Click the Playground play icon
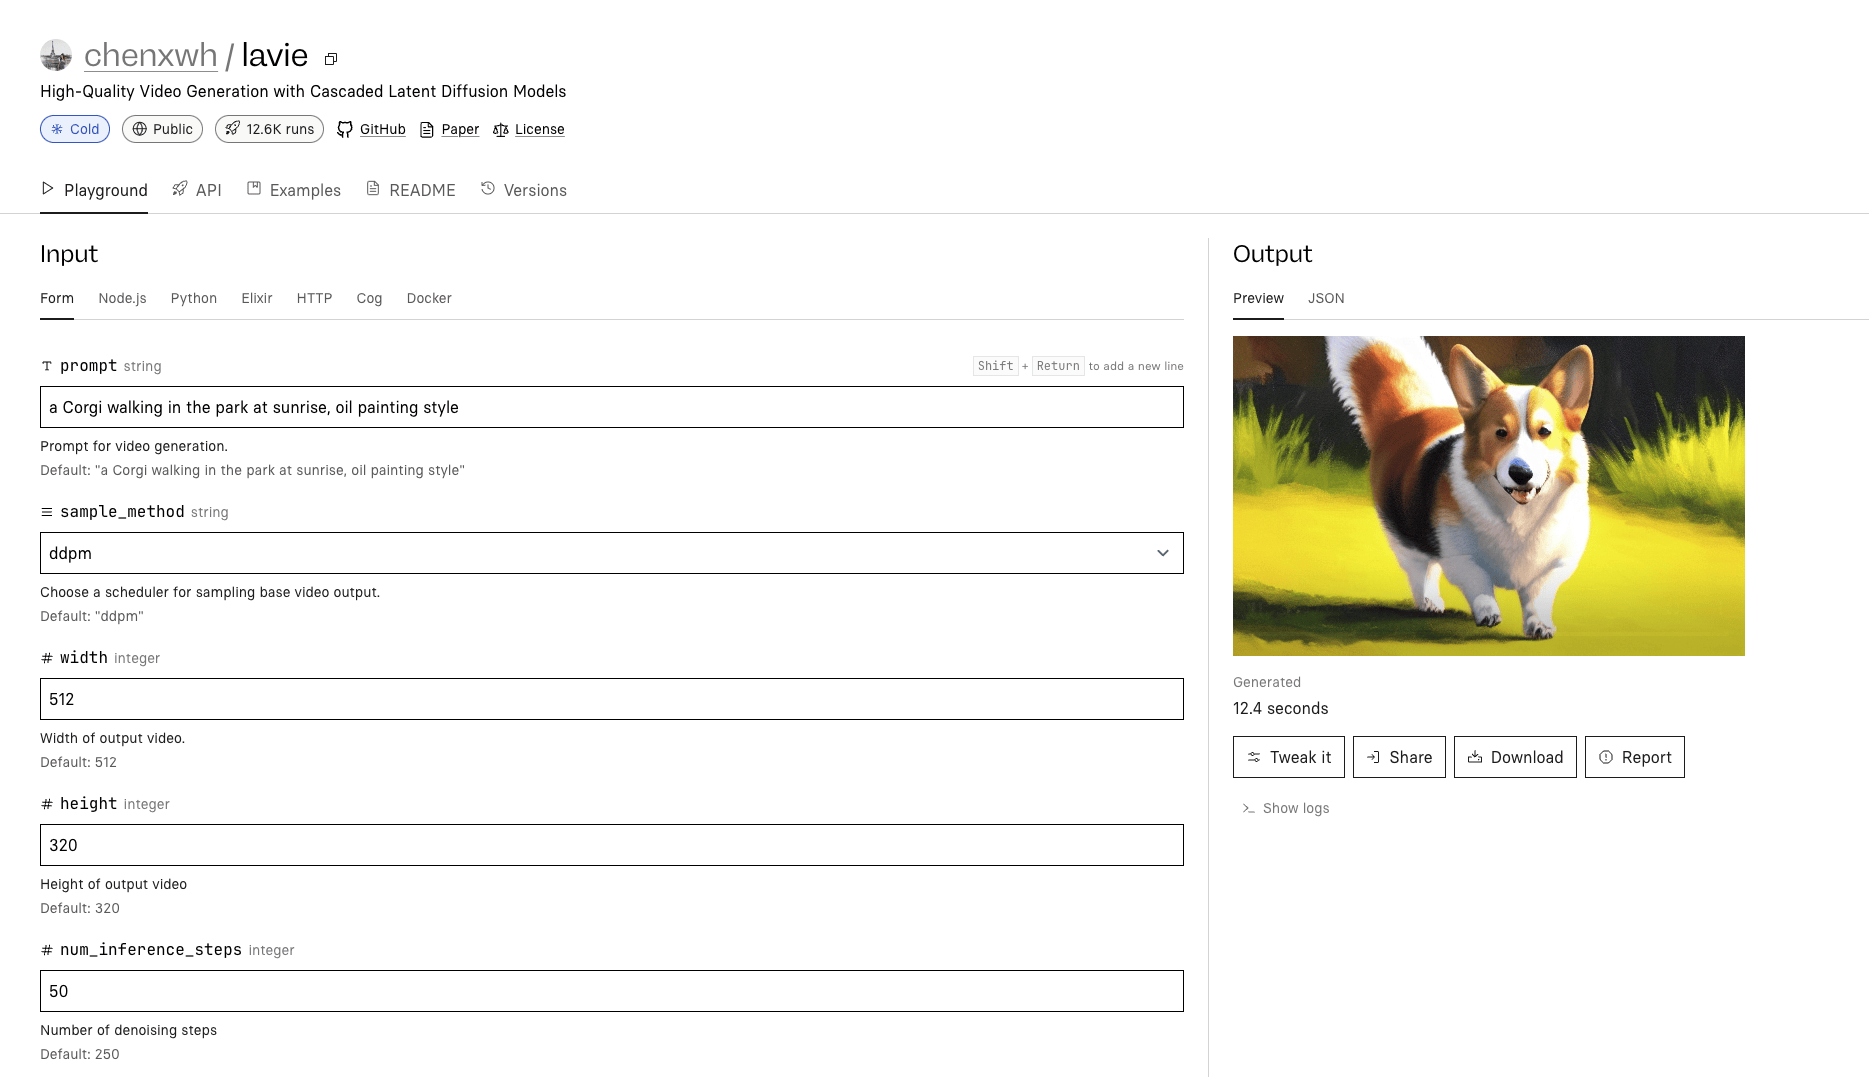This screenshot has height=1077, width=1869. (47, 188)
